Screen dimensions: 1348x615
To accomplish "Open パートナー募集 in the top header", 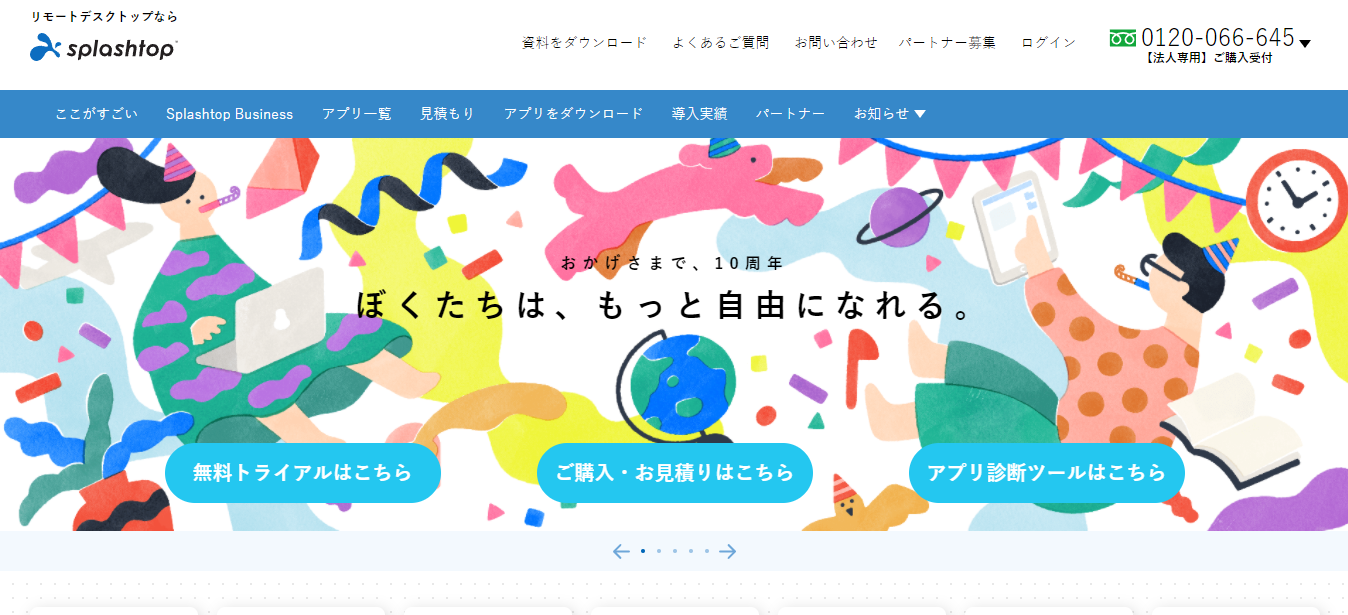I will 947,42.
